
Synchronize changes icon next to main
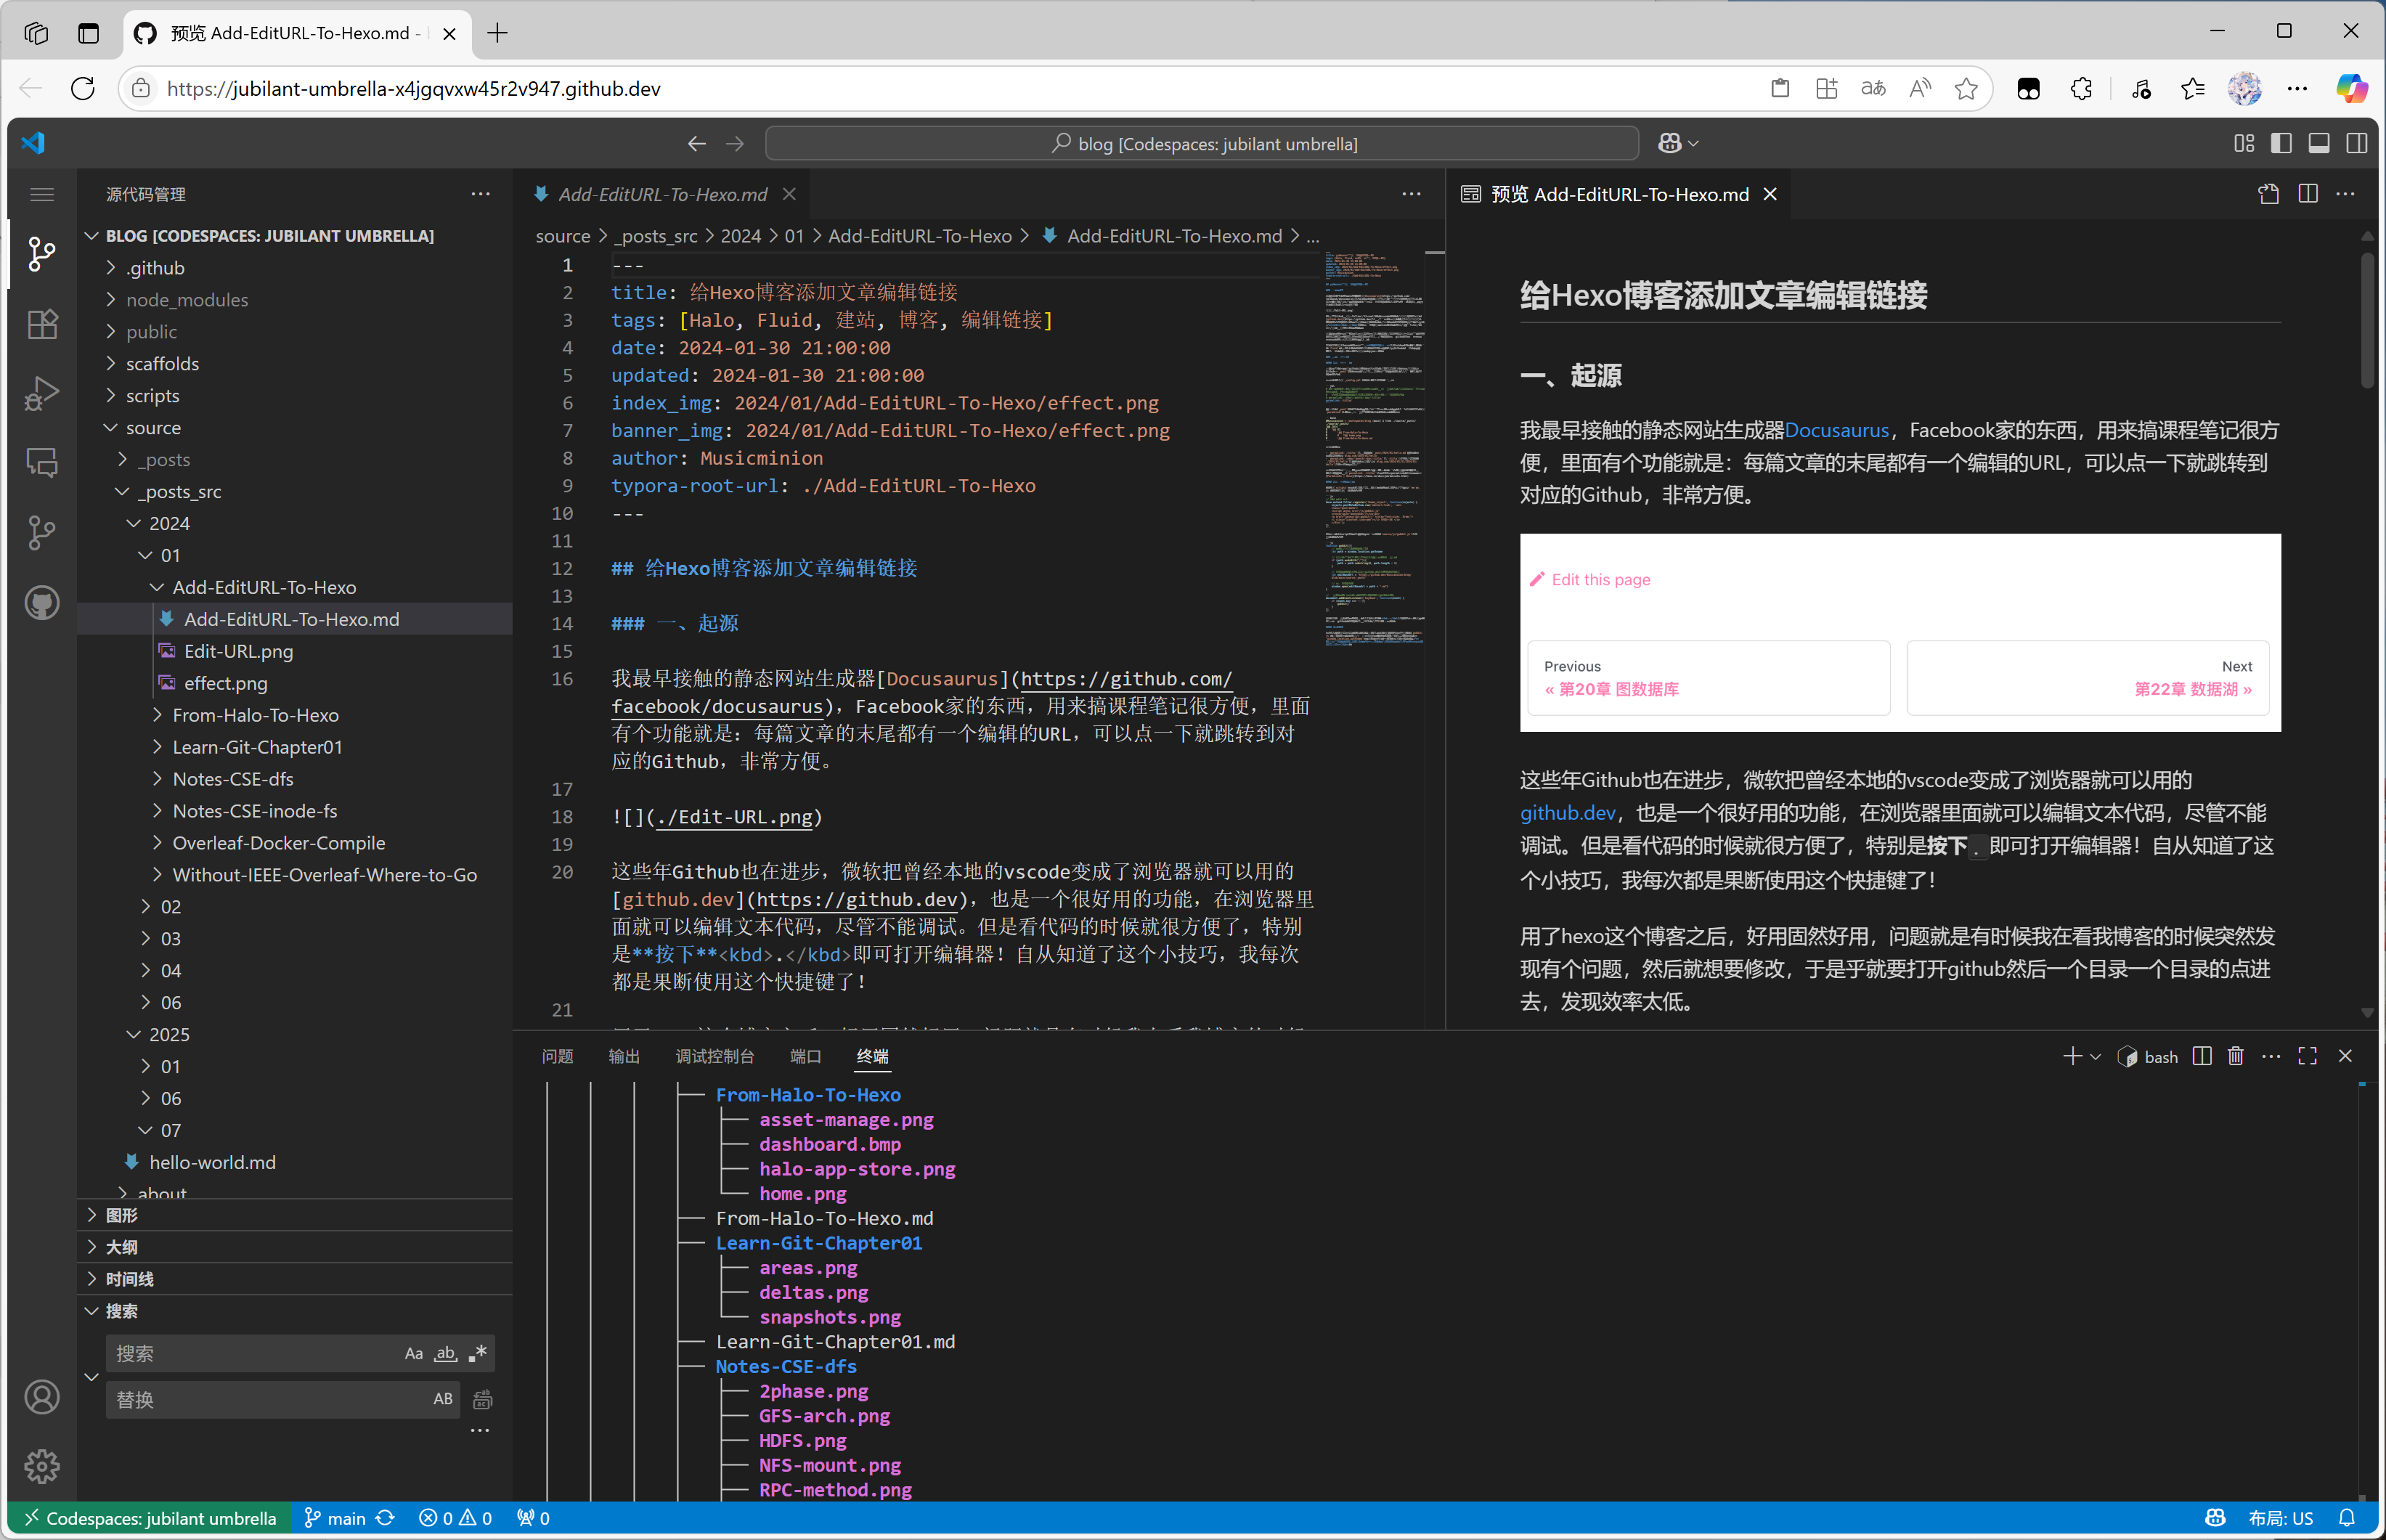[x=385, y=1518]
